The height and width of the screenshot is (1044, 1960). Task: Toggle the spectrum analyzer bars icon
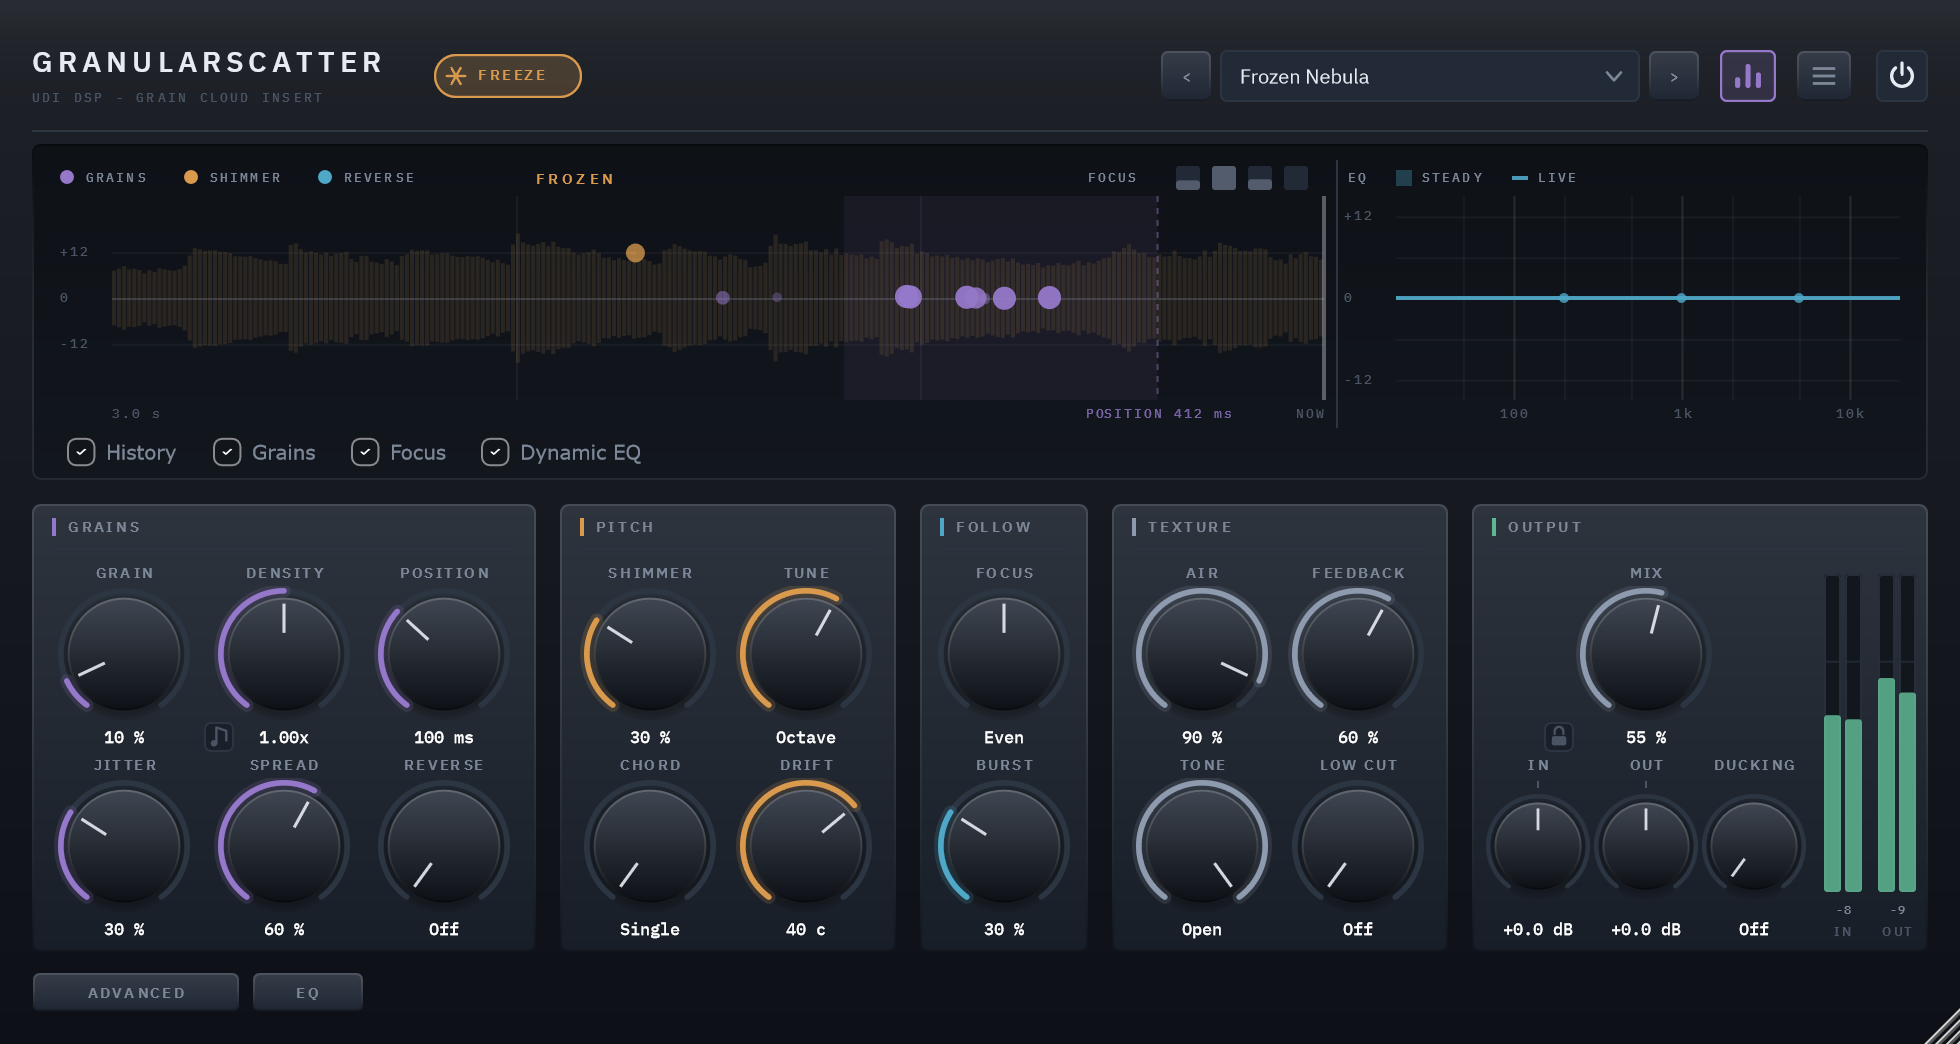[1747, 76]
